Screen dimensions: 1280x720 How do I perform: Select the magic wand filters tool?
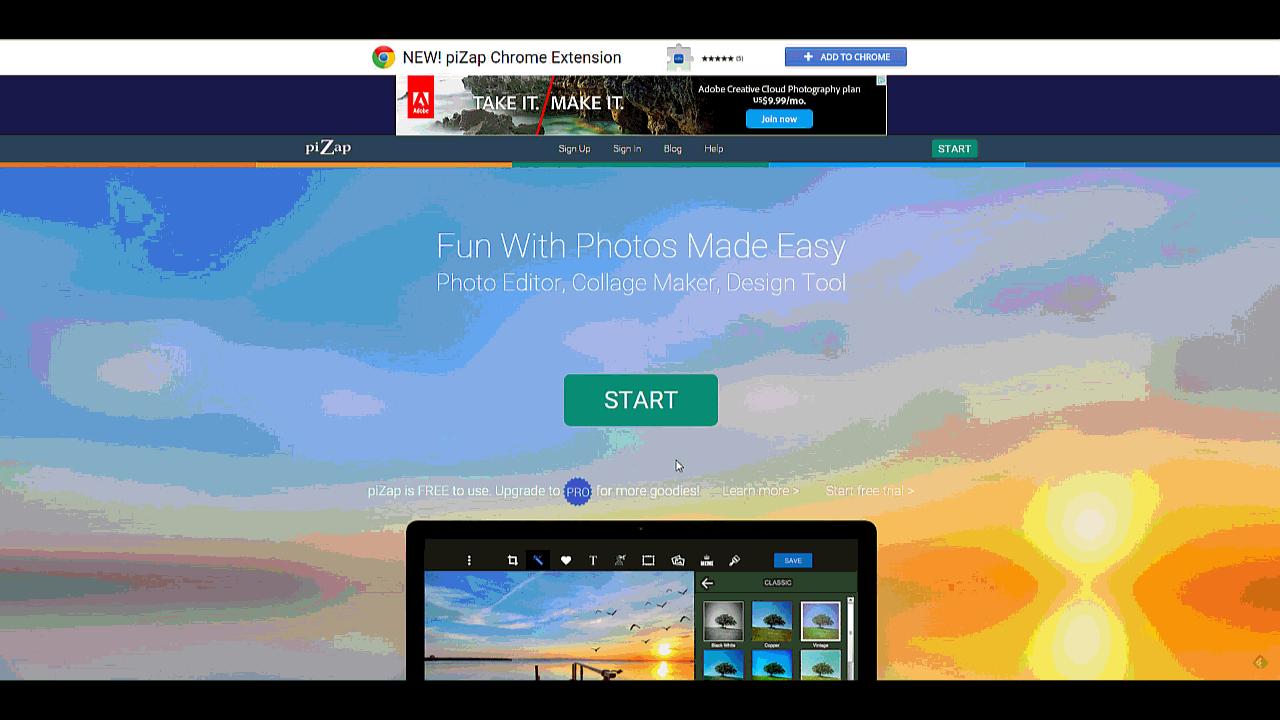538,560
